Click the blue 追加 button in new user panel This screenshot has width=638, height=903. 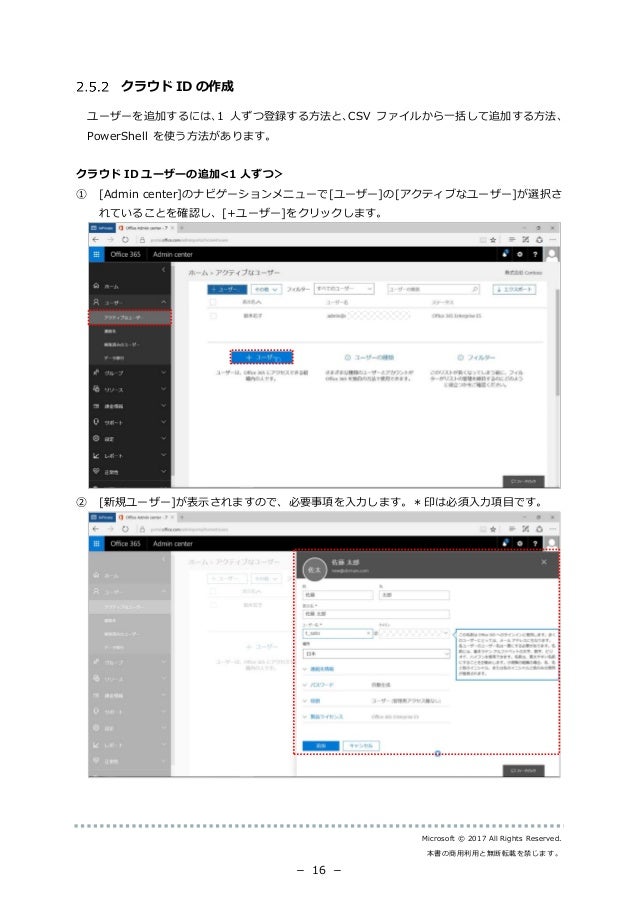[x=321, y=745]
